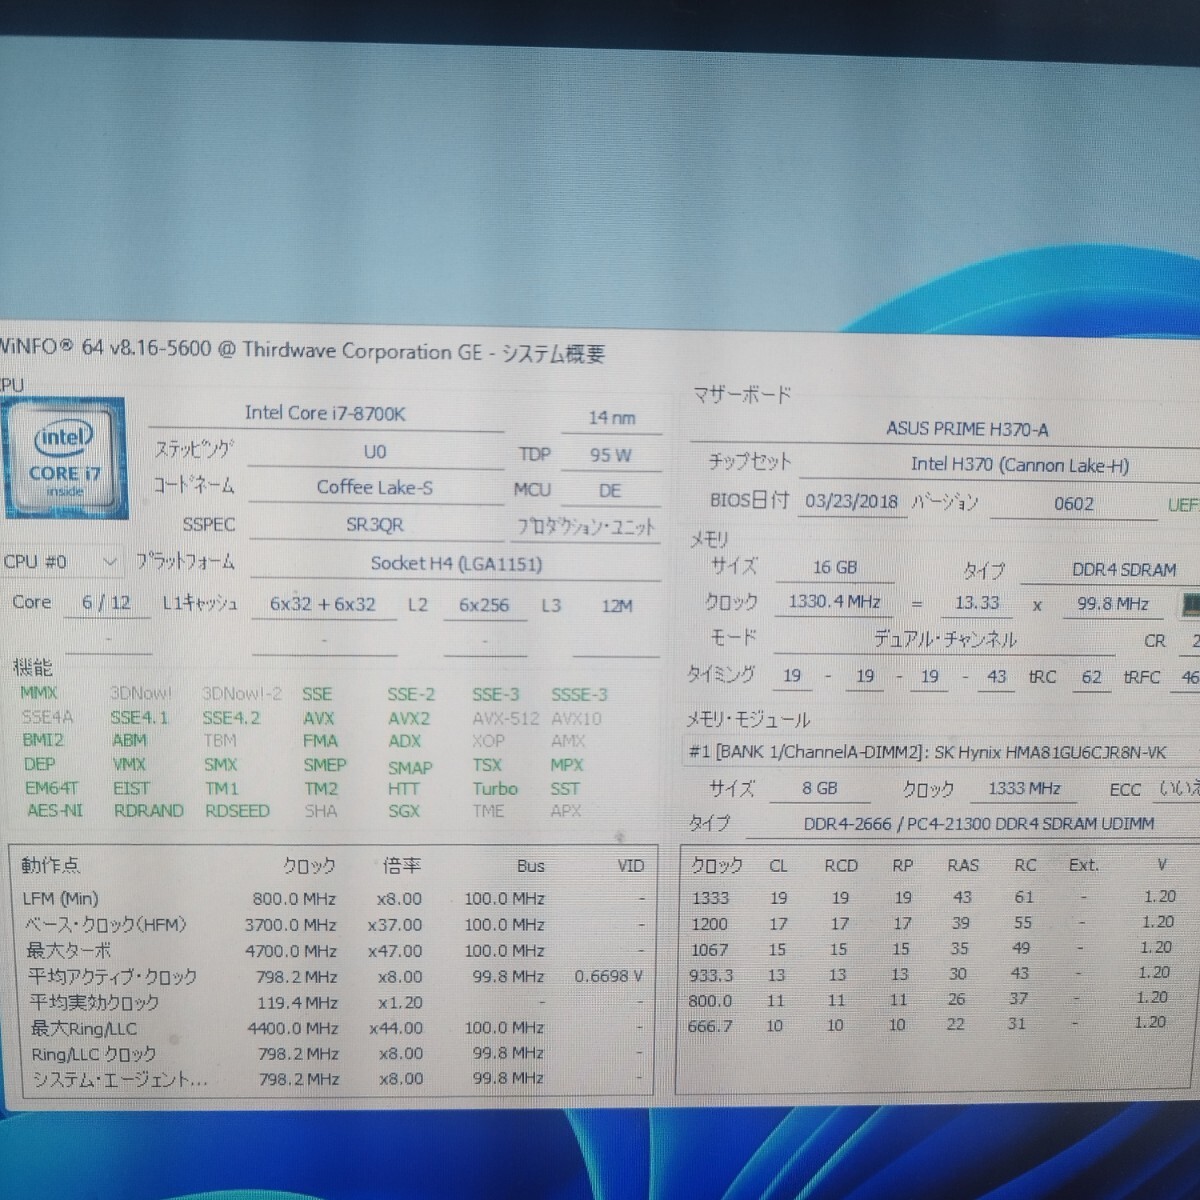
Task: Click the VID column header
Action: pos(631,866)
